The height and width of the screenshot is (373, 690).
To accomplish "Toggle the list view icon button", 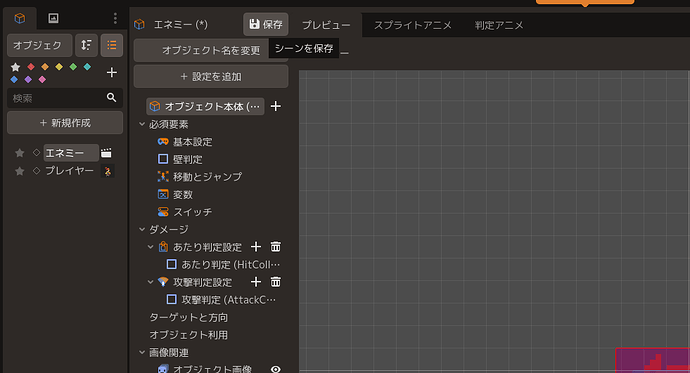I will (112, 45).
